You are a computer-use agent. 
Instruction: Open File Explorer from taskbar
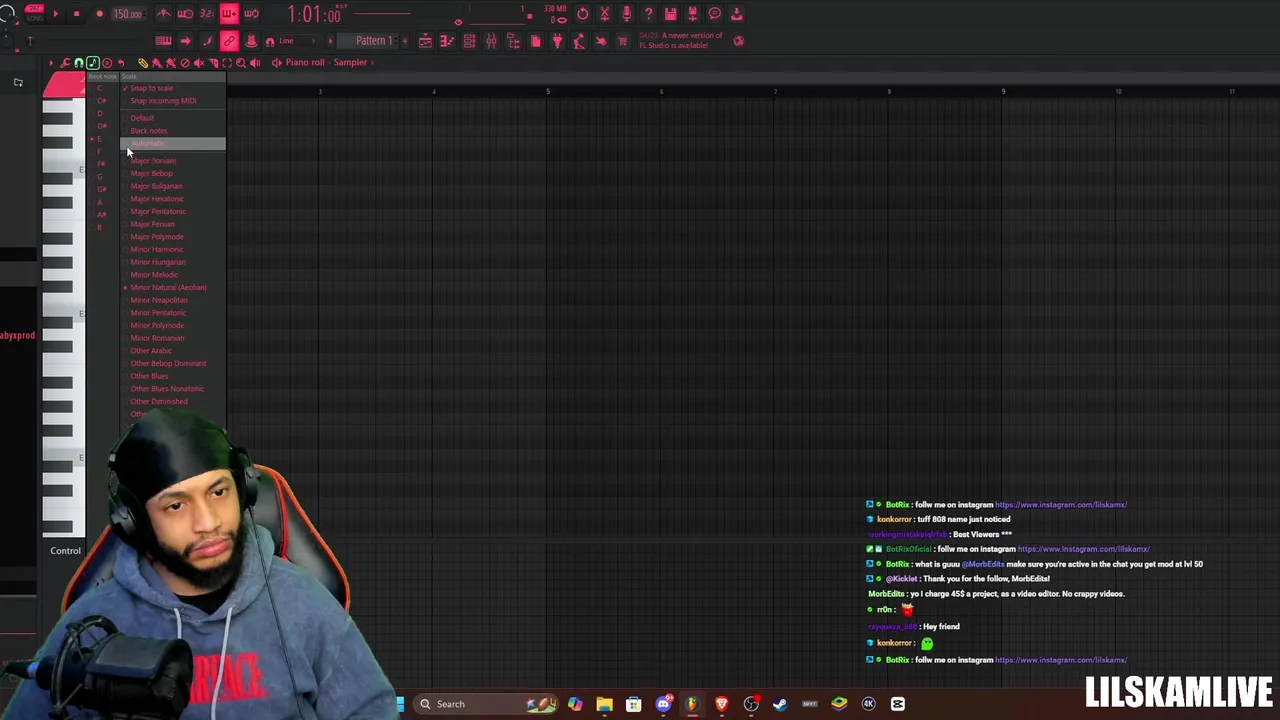[x=604, y=704]
